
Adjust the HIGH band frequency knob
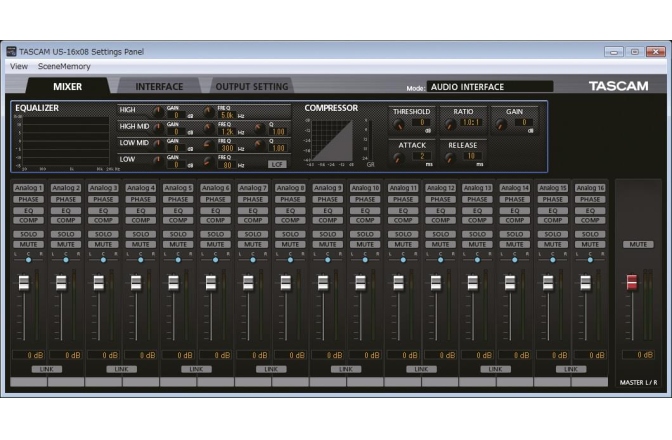pos(209,112)
